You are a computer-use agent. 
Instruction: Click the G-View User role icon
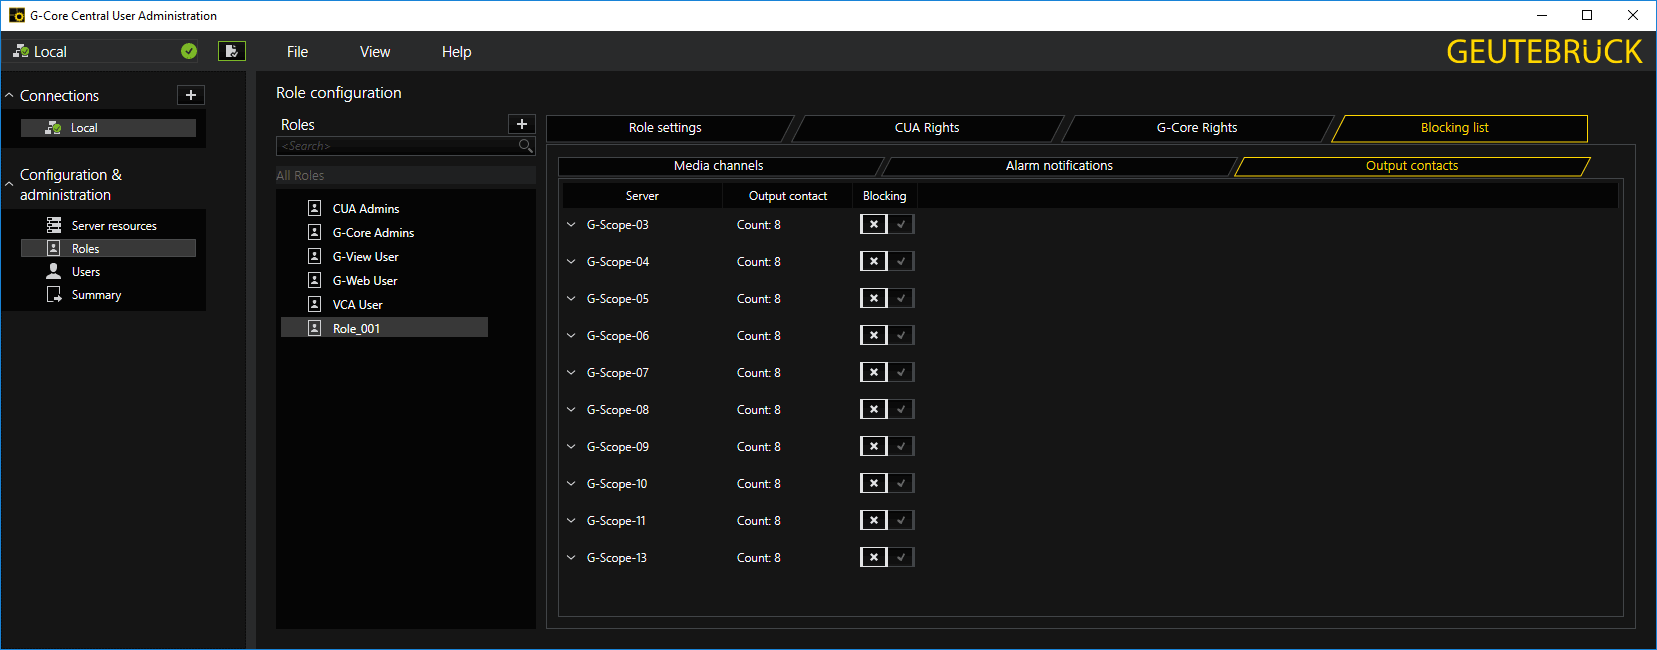[x=314, y=256]
